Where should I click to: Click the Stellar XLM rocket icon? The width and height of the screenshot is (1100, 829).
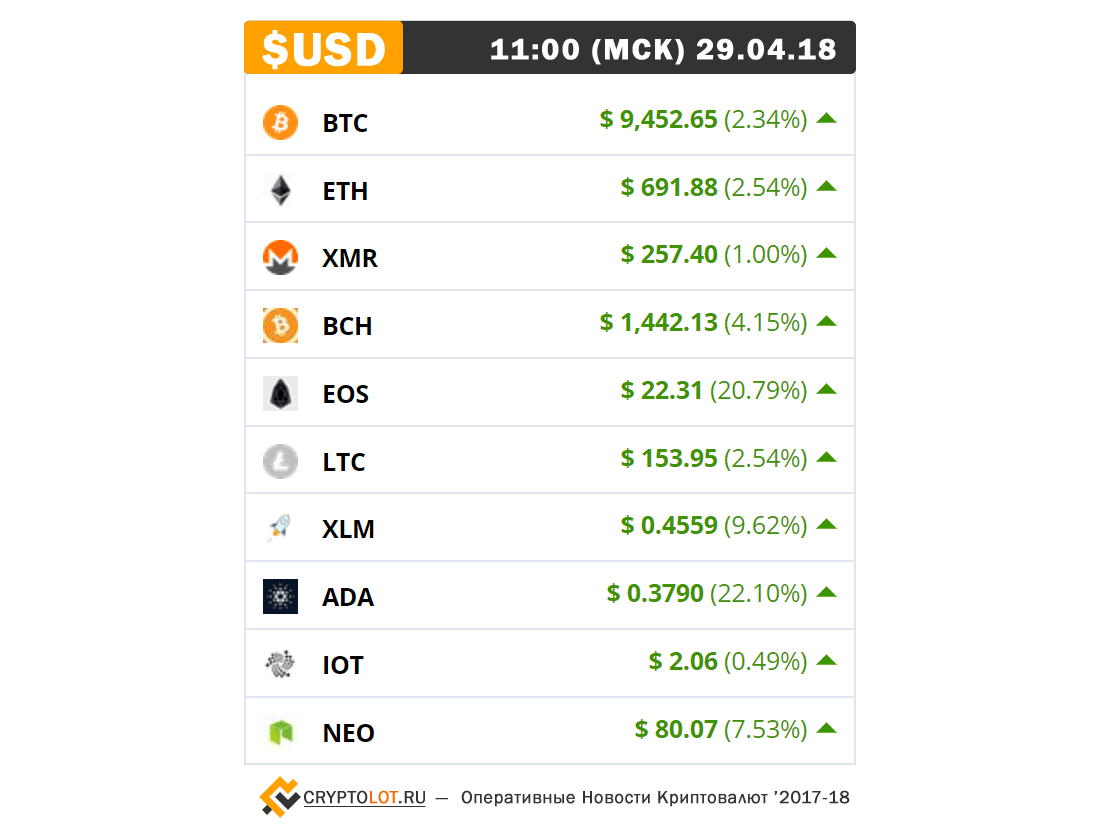280,528
